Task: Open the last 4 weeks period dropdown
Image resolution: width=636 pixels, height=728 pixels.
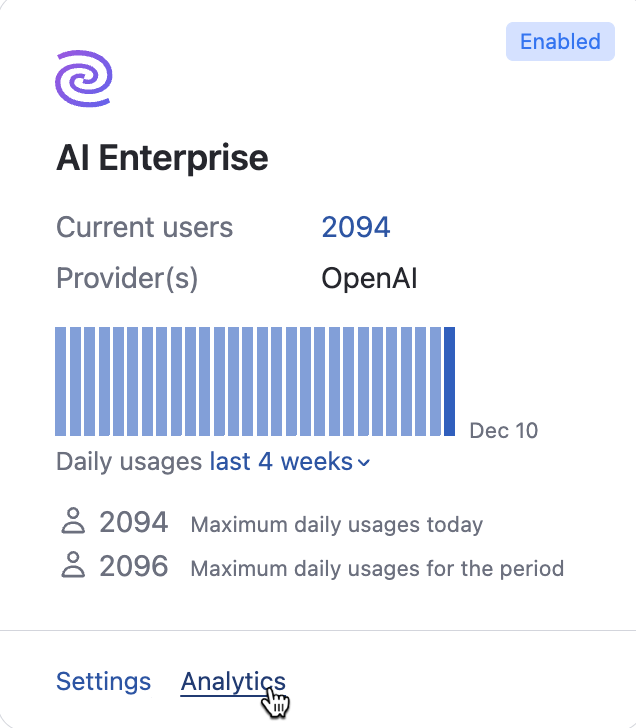Action: (x=281, y=462)
